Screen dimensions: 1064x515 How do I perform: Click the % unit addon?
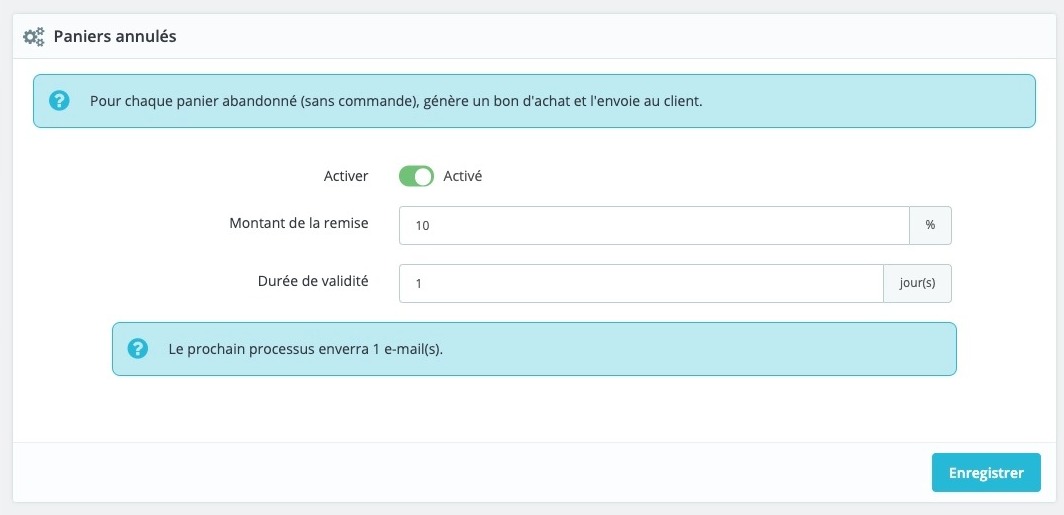tap(930, 225)
